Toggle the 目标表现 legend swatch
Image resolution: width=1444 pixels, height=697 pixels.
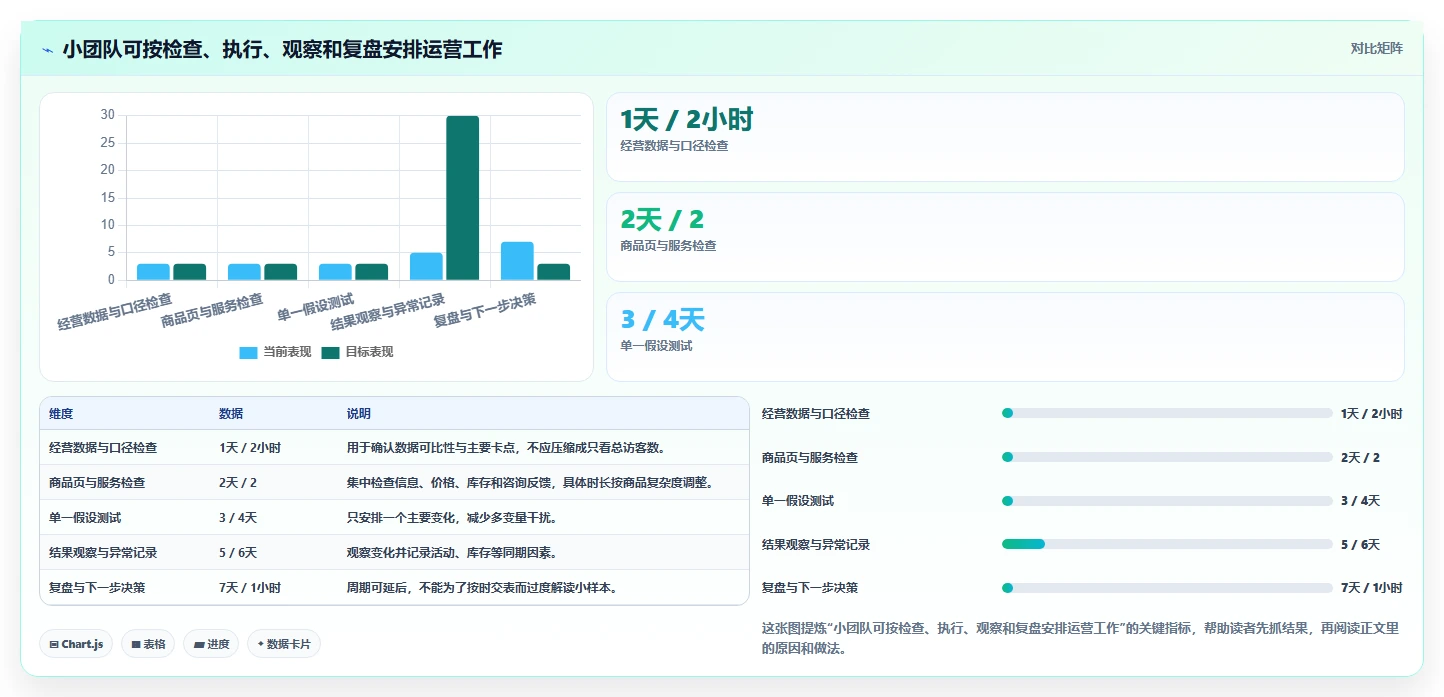point(331,352)
